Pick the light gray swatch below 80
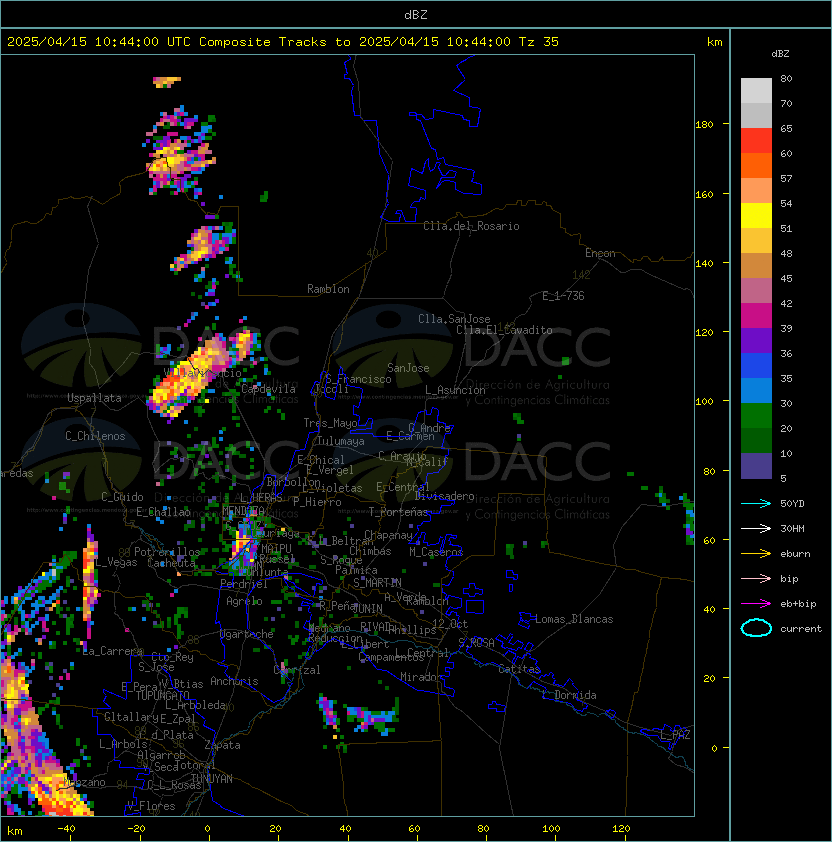Viewport: 832px width, 842px height. [756, 91]
